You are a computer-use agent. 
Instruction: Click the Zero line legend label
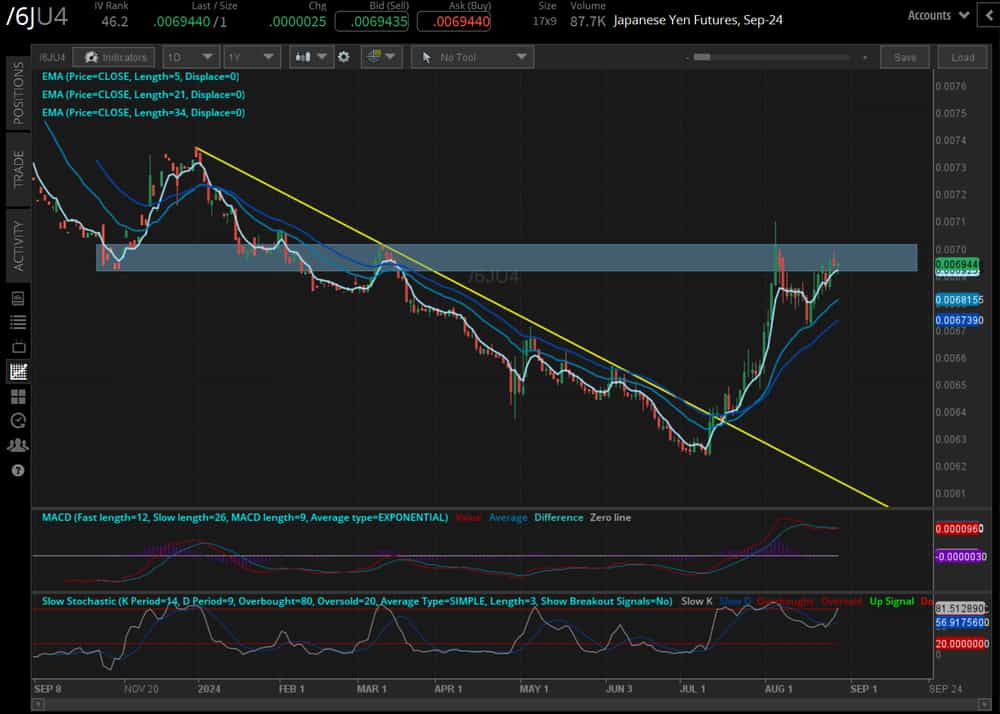(610, 517)
